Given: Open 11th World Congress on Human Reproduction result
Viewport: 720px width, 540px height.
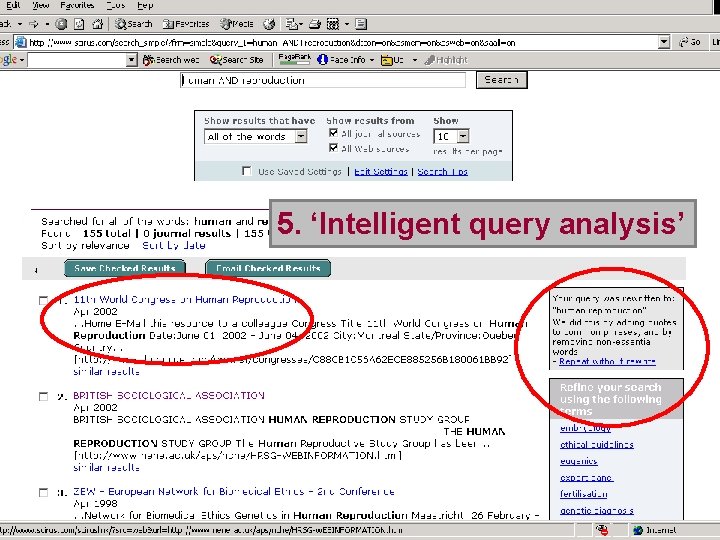Looking at the screenshot, I should (x=185, y=300).
